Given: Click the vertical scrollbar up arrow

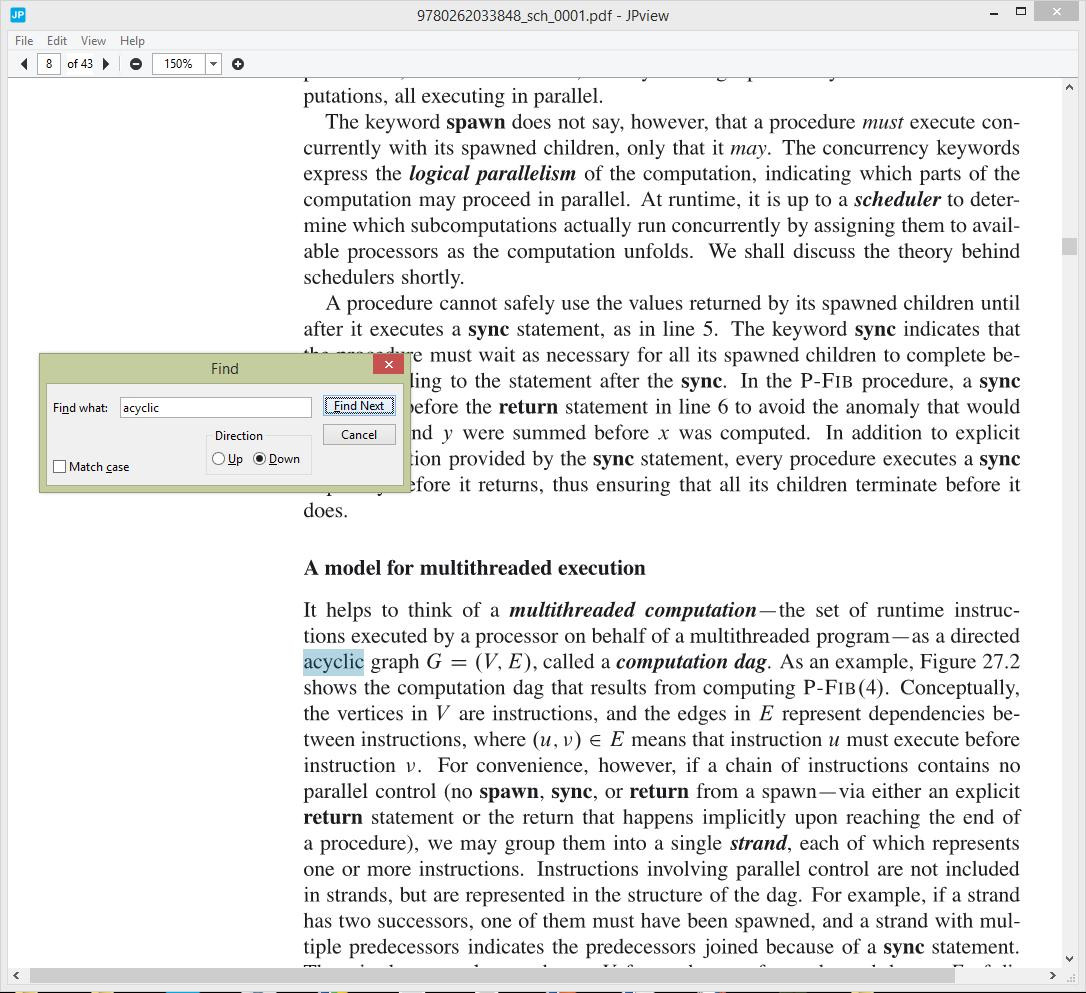Looking at the screenshot, I should coord(1069,88).
